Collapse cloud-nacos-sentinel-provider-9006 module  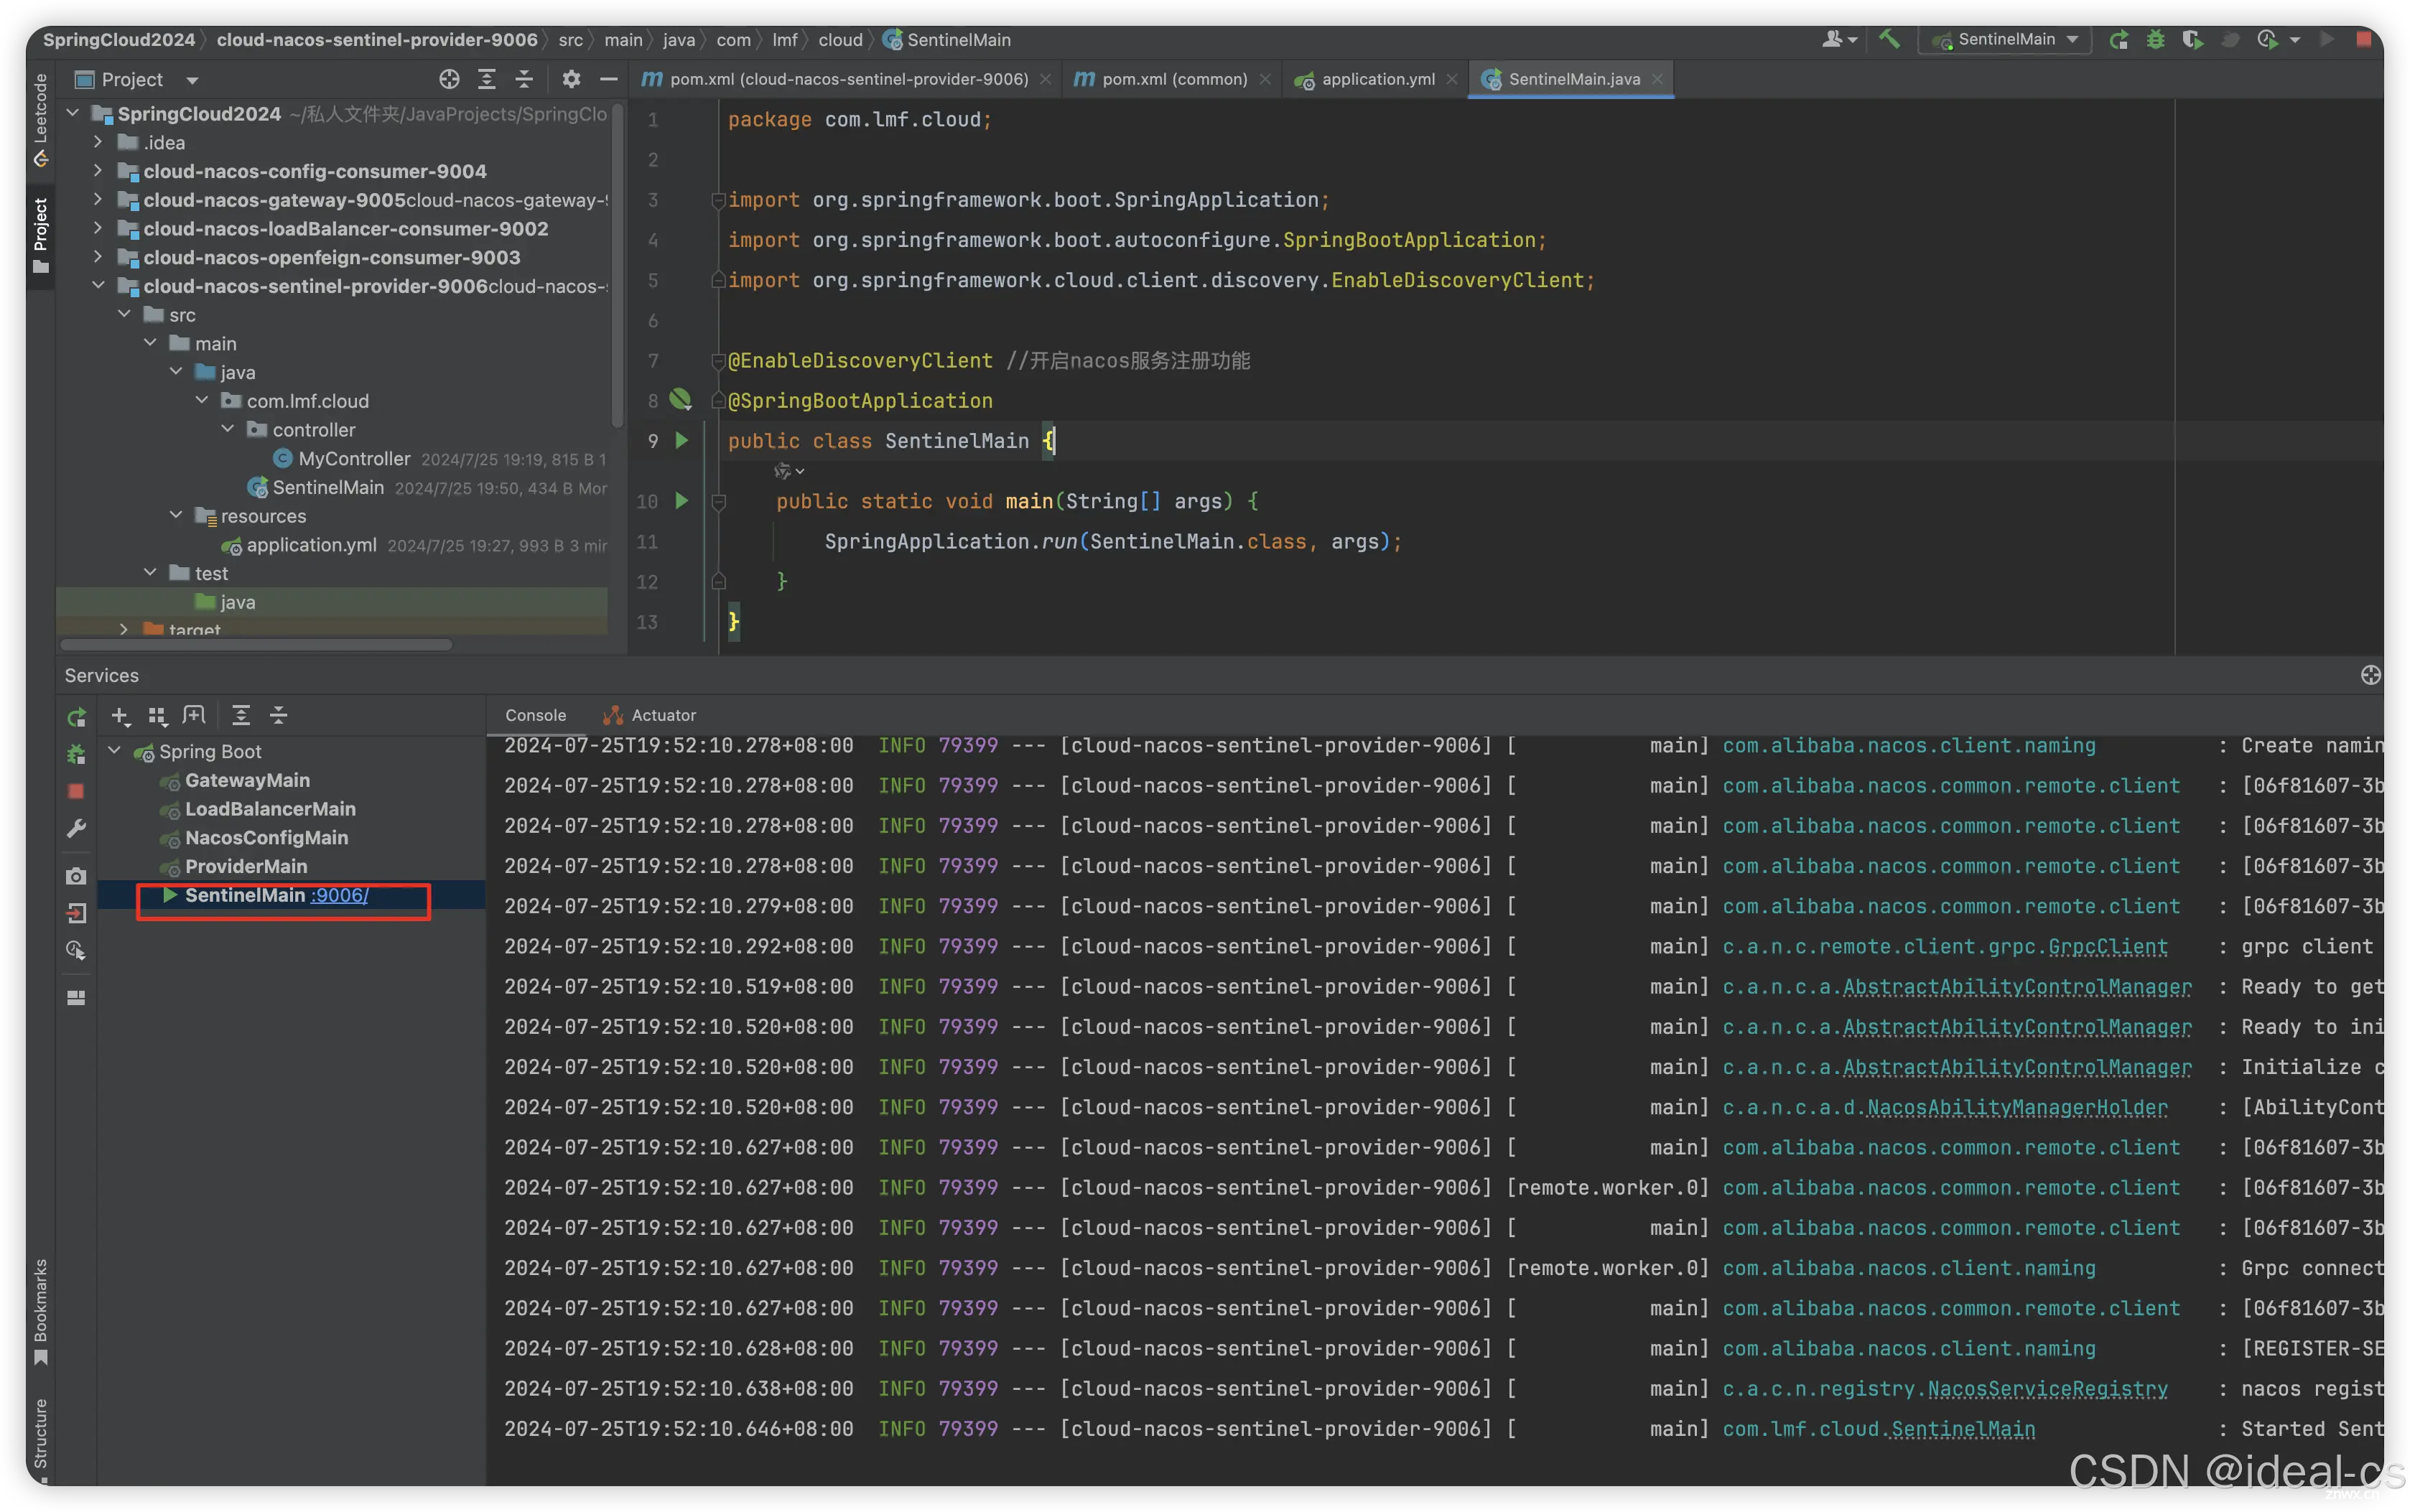98,286
